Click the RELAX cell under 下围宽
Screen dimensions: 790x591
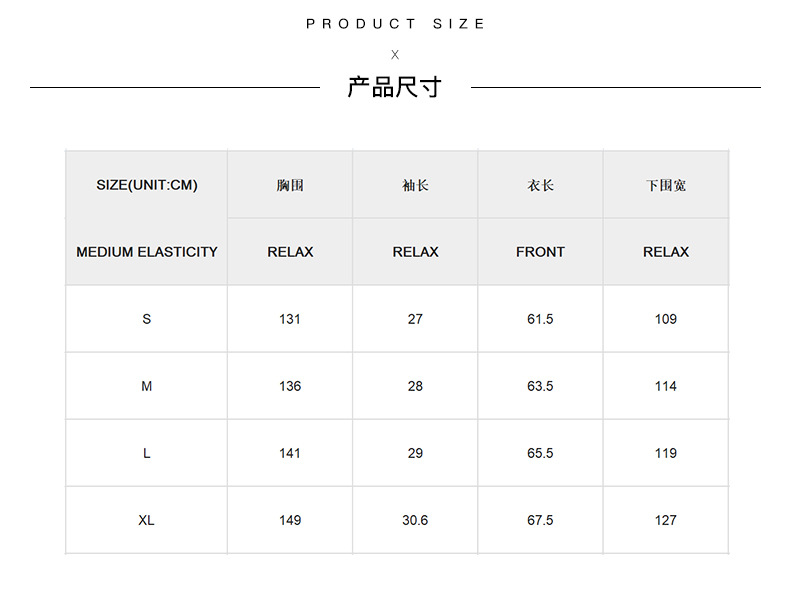click(x=666, y=252)
